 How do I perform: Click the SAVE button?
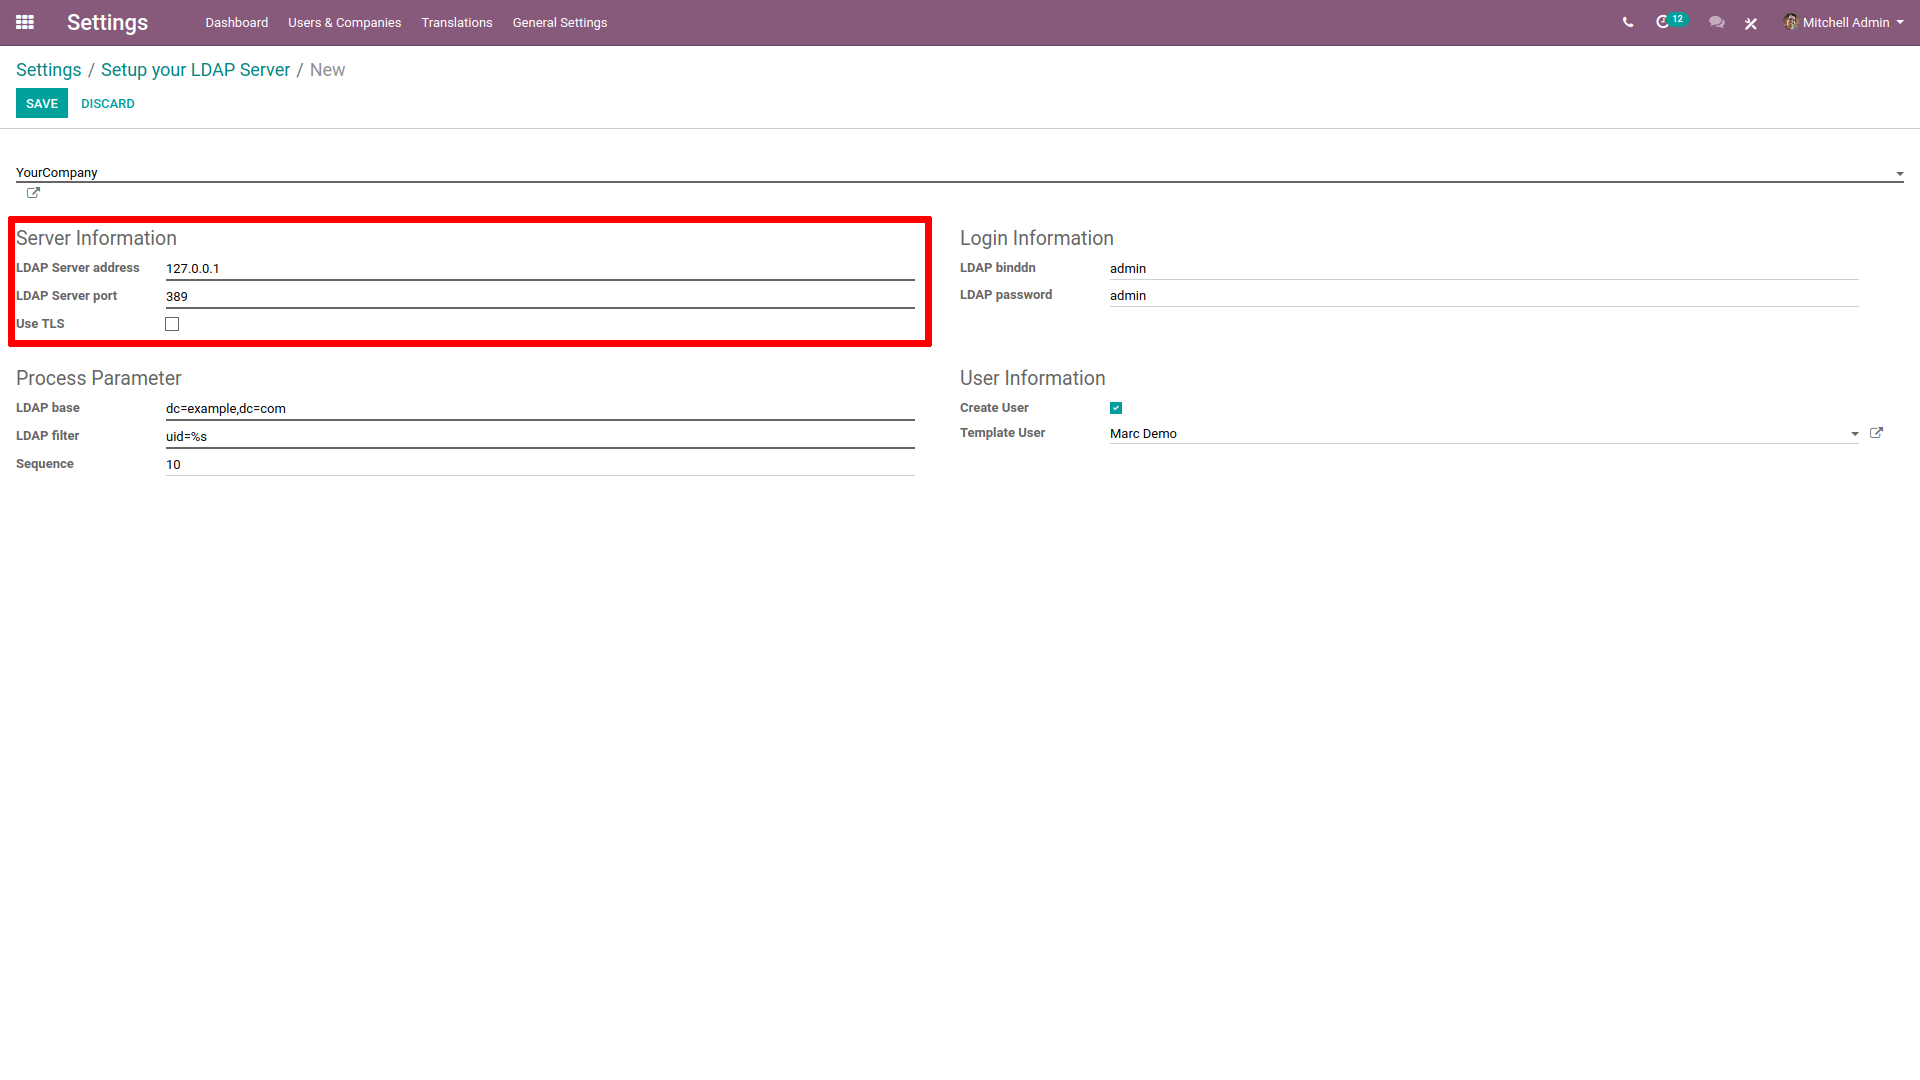tap(41, 103)
